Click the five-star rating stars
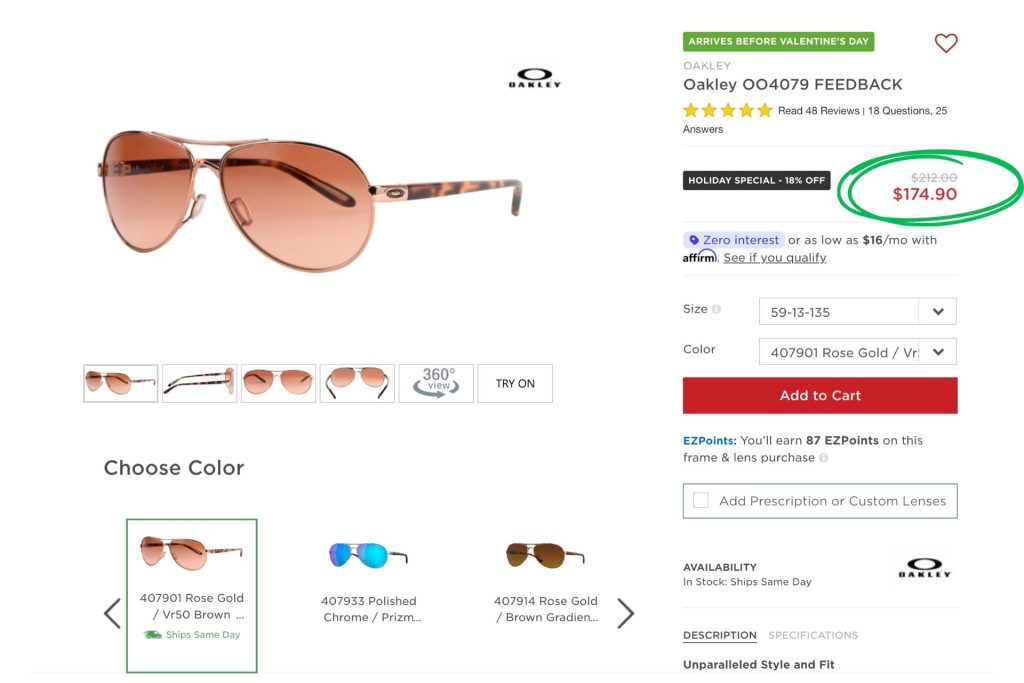 tap(728, 110)
